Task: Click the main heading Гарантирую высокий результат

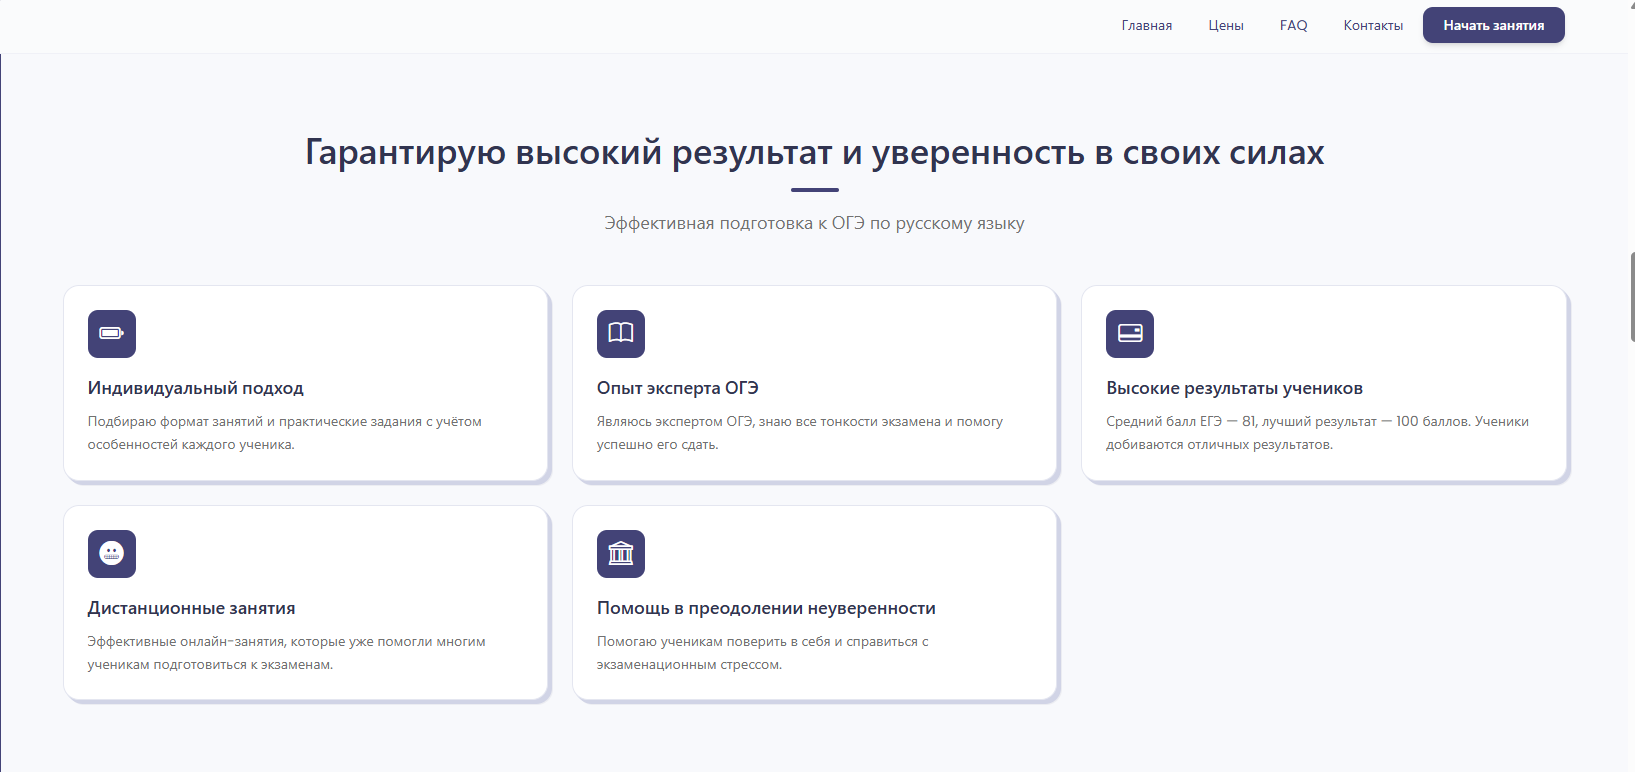Action: (x=814, y=153)
